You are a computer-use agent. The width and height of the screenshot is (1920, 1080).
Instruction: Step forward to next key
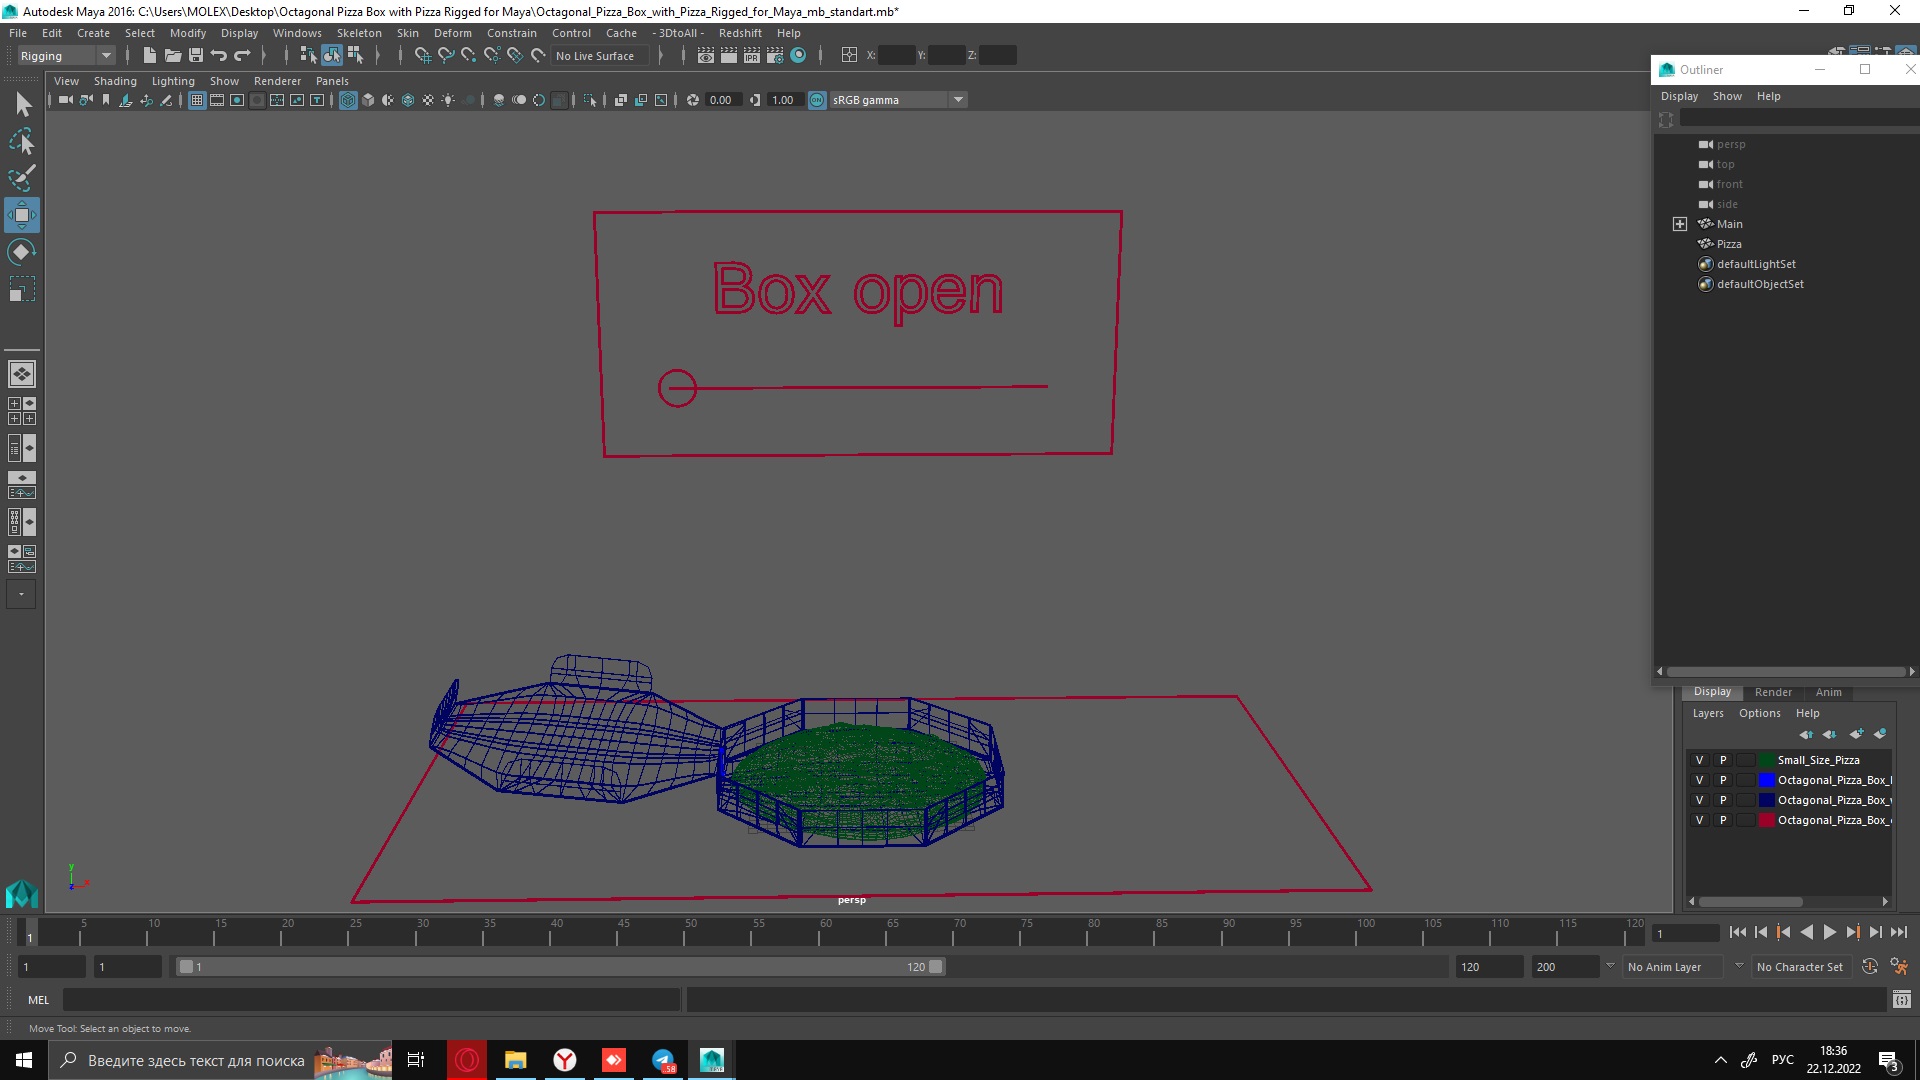[x=1852, y=932]
